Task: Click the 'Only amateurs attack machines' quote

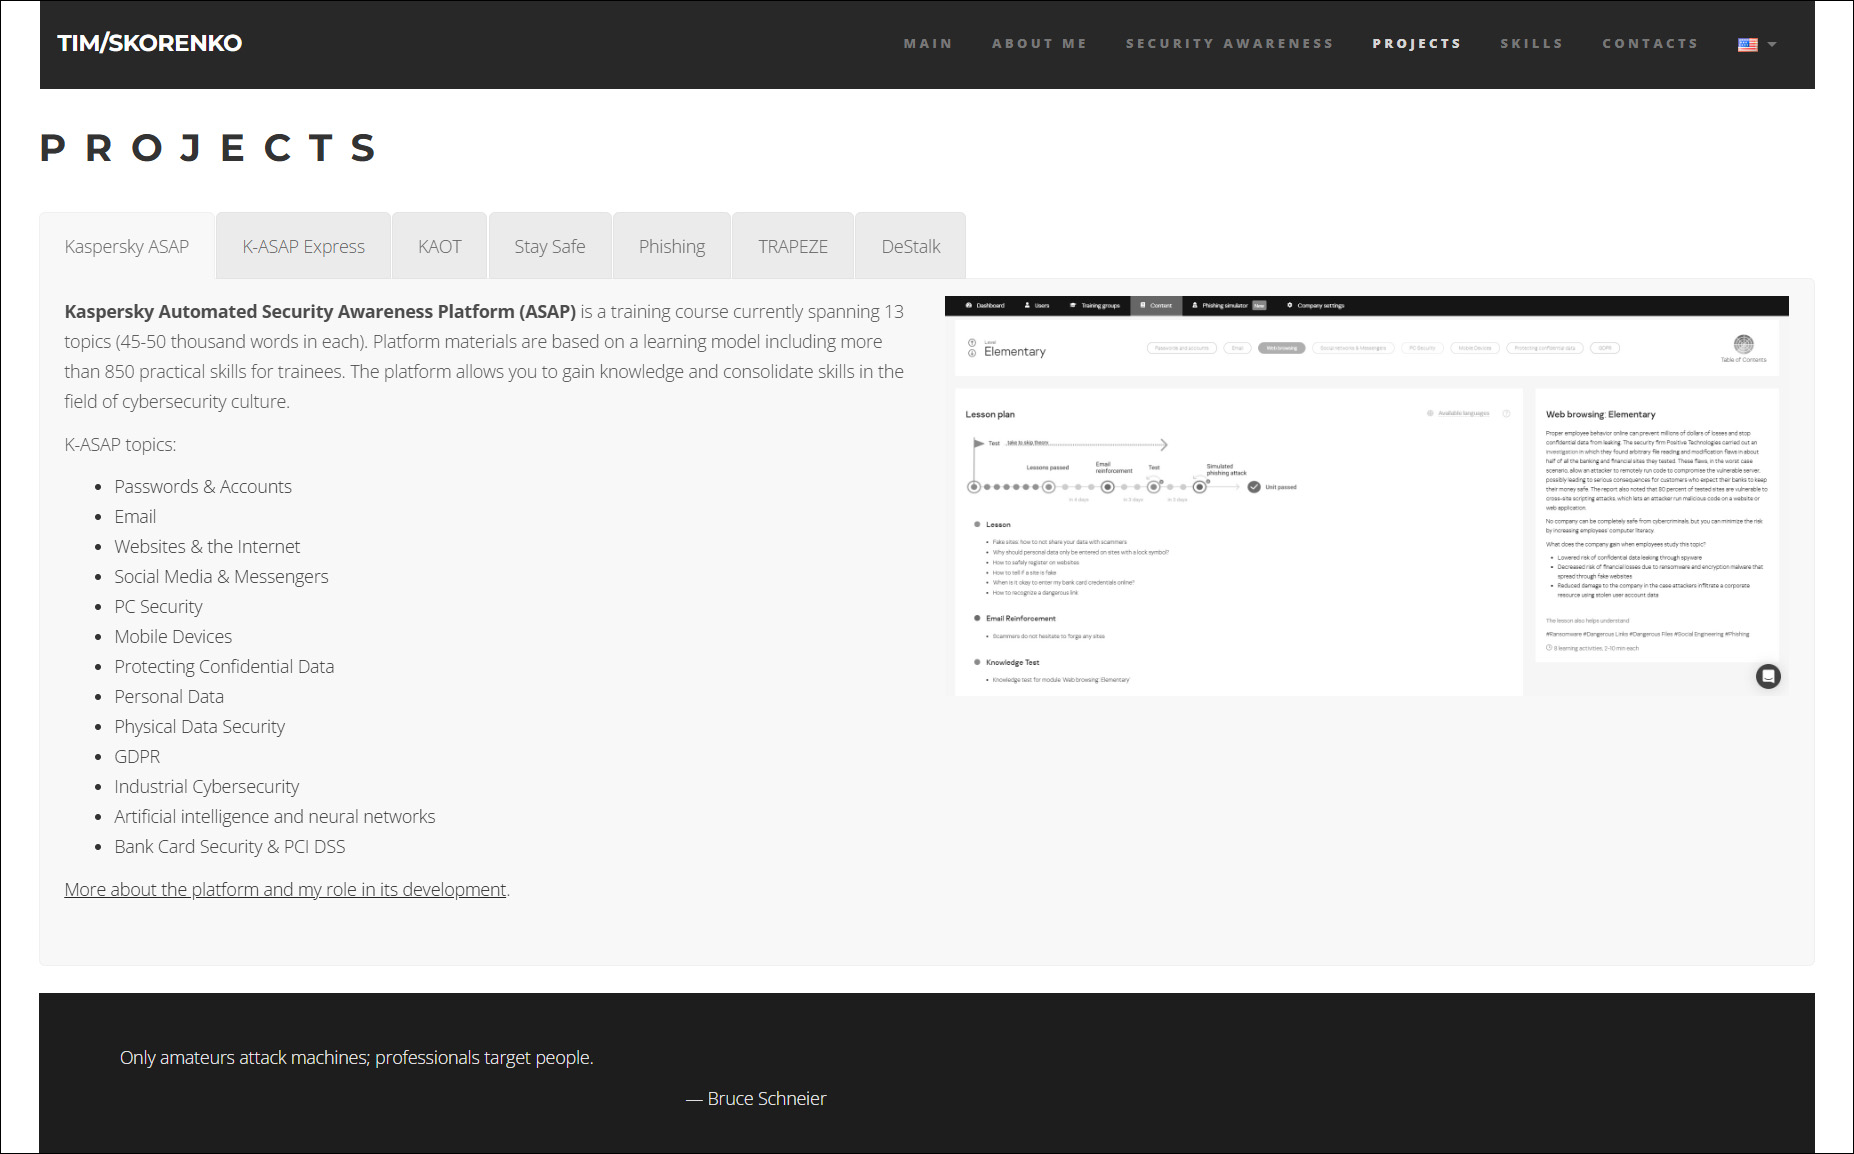Action: click(357, 1057)
